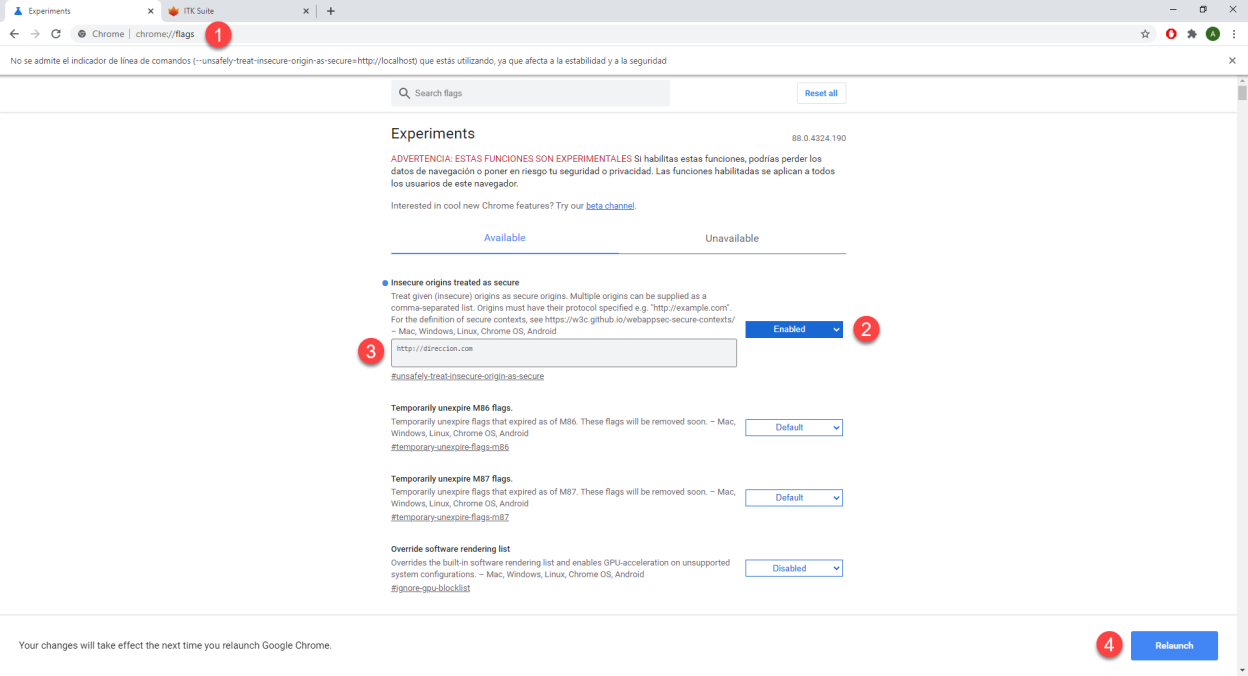
Task: Open #temporary-unexpire-flags-m87 anchor link
Action: [x=450, y=517]
